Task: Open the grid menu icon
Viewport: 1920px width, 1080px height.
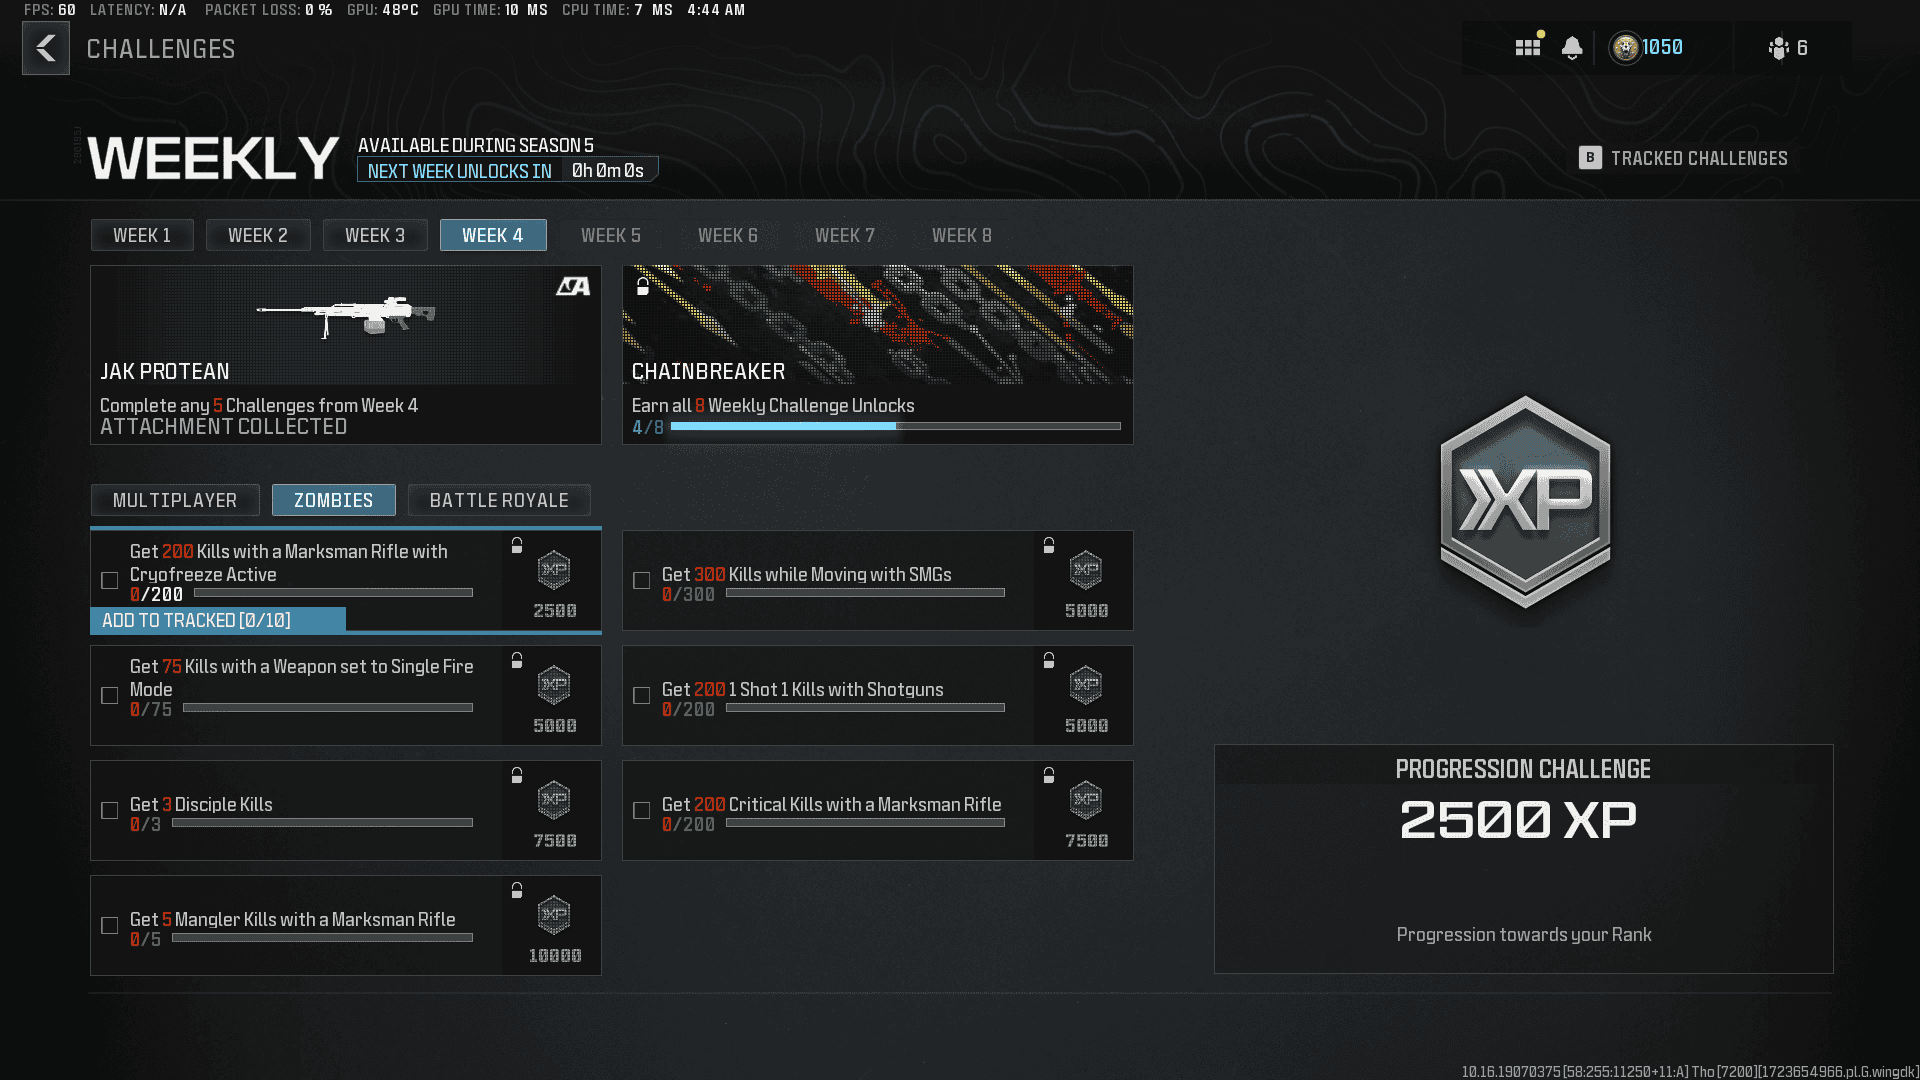Action: pos(1527,48)
